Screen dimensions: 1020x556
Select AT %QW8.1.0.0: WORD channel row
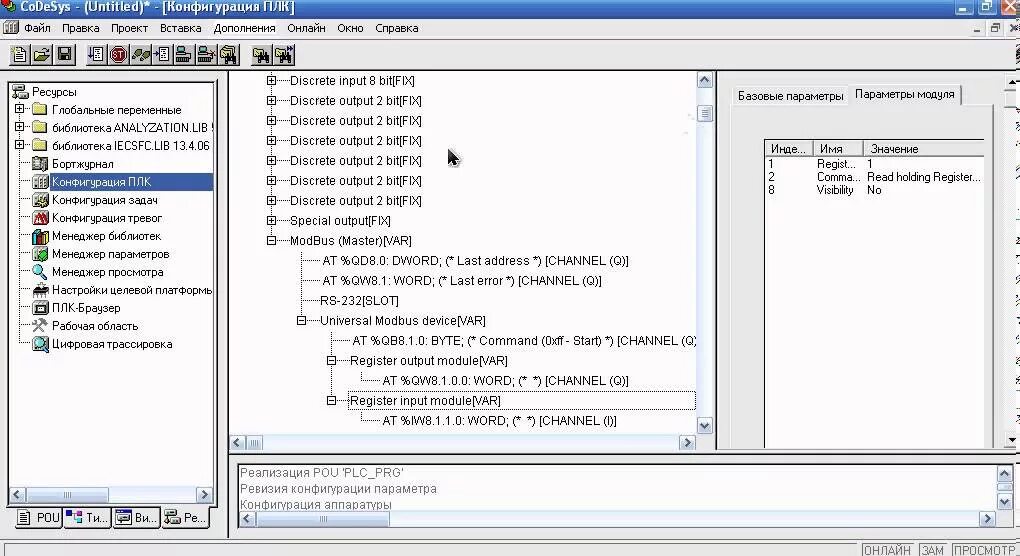(505, 380)
